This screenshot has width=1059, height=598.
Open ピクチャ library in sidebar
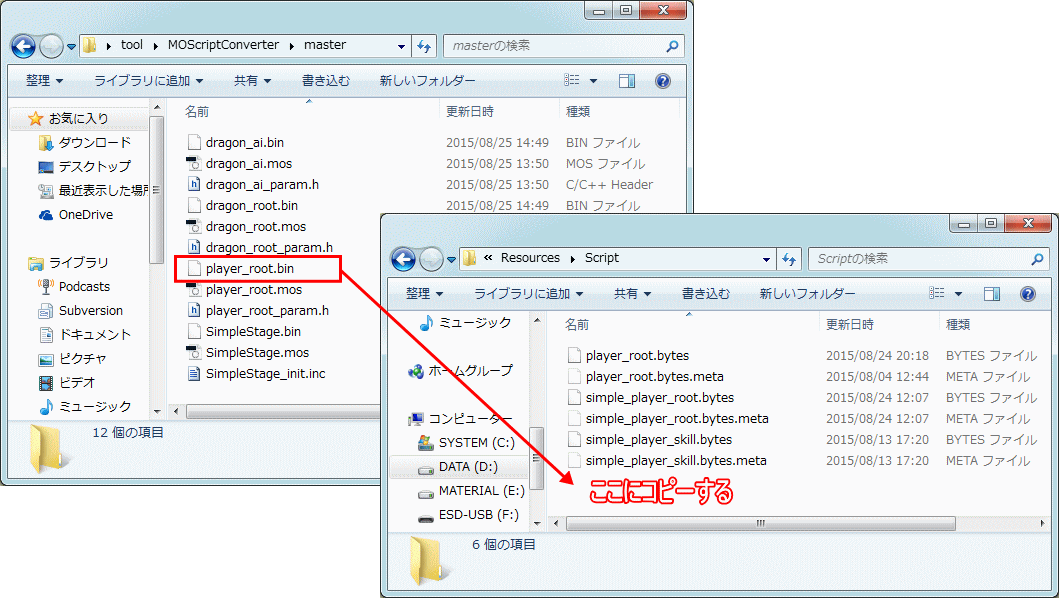tap(73, 359)
